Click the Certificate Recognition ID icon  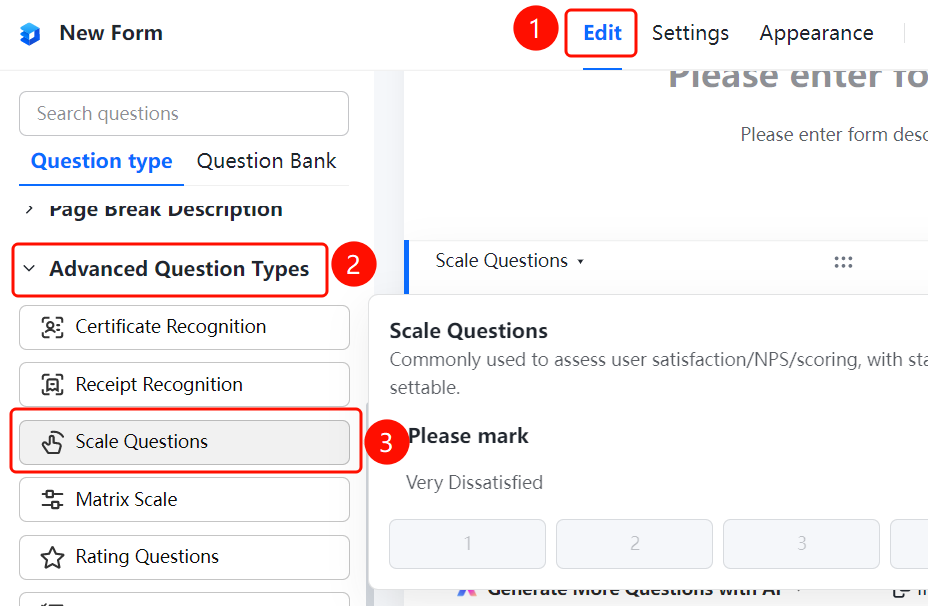tap(52, 327)
